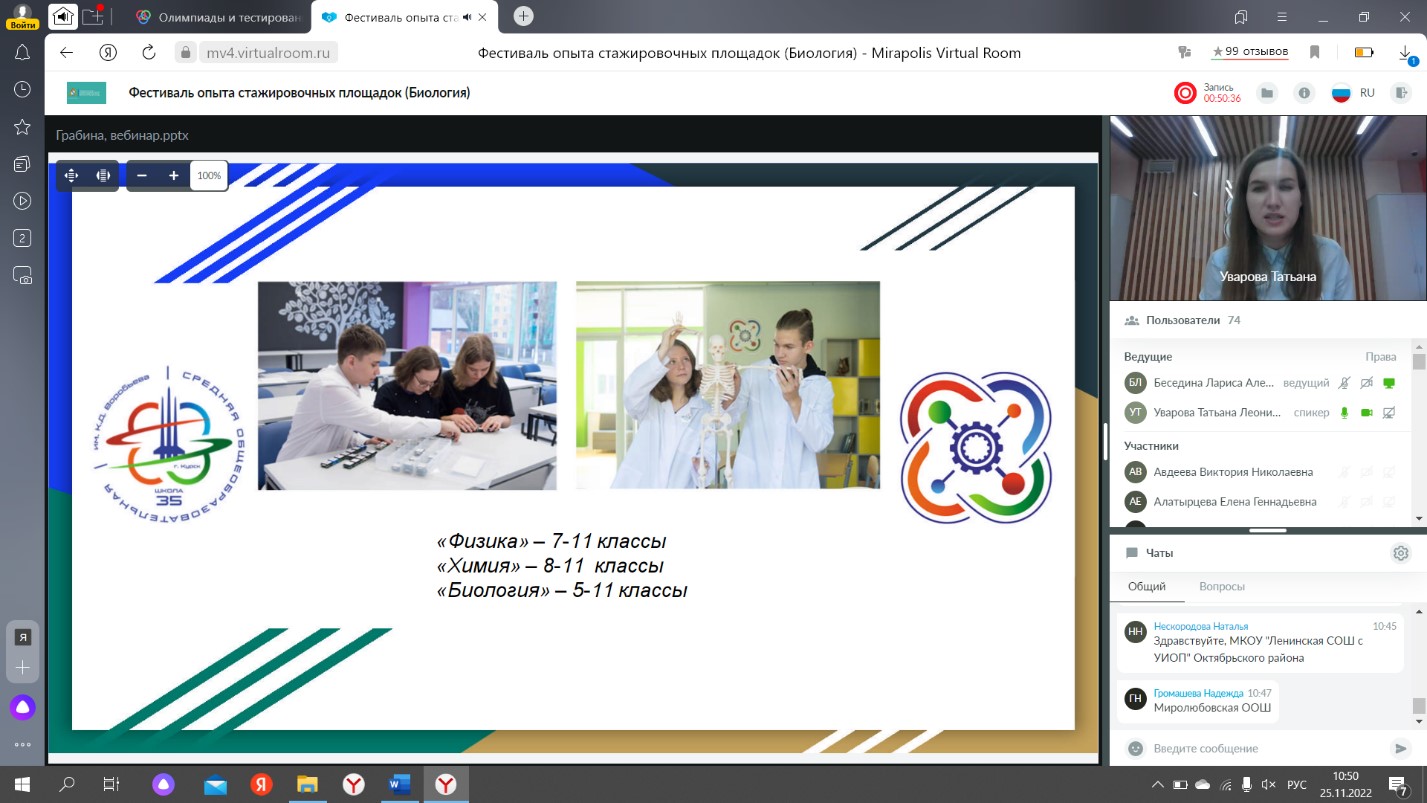Zoom out the presentation with the minus button

tap(142, 175)
